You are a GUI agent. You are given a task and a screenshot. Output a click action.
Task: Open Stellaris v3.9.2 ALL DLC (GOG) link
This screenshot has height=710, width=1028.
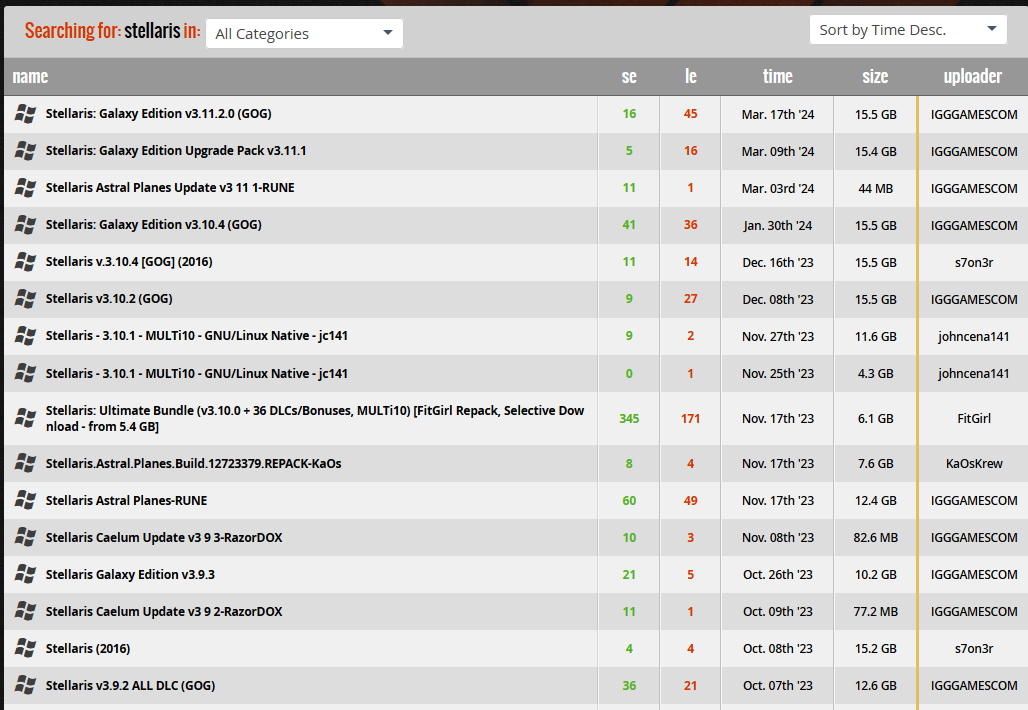130,686
